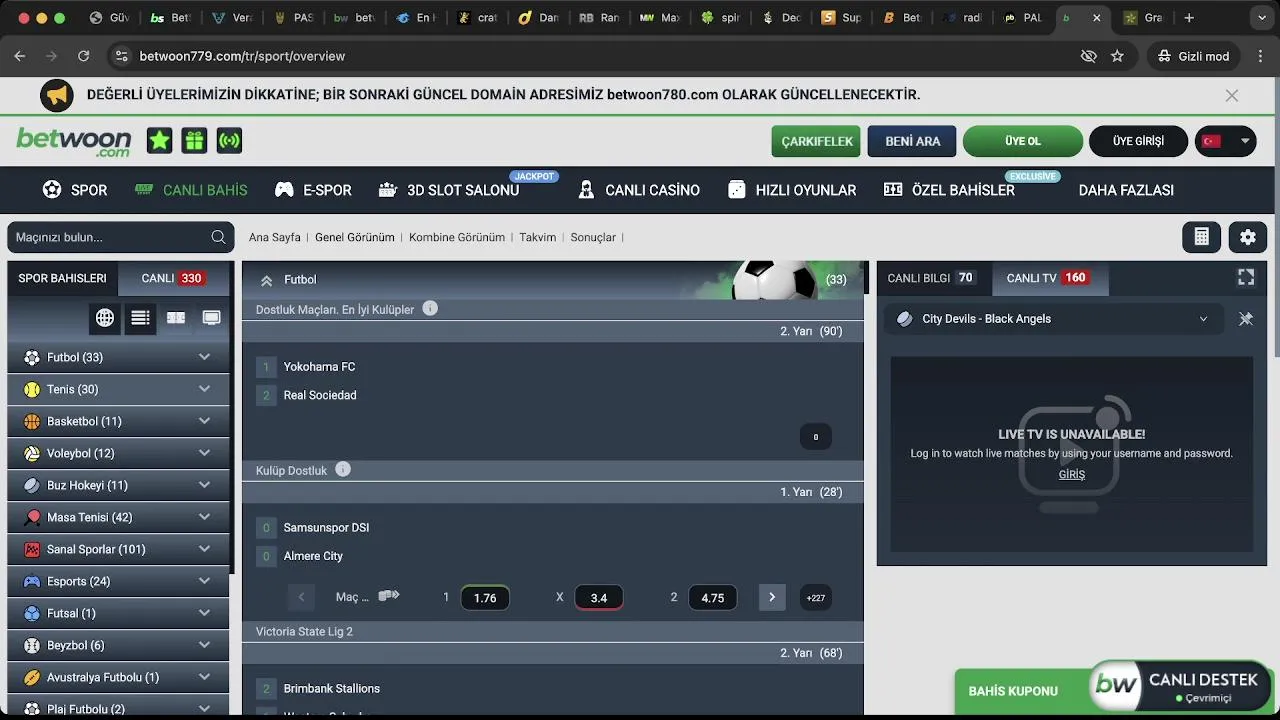This screenshot has width=1280, height=720.
Task: Select the globe view icon in sidebar
Action: point(105,318)
